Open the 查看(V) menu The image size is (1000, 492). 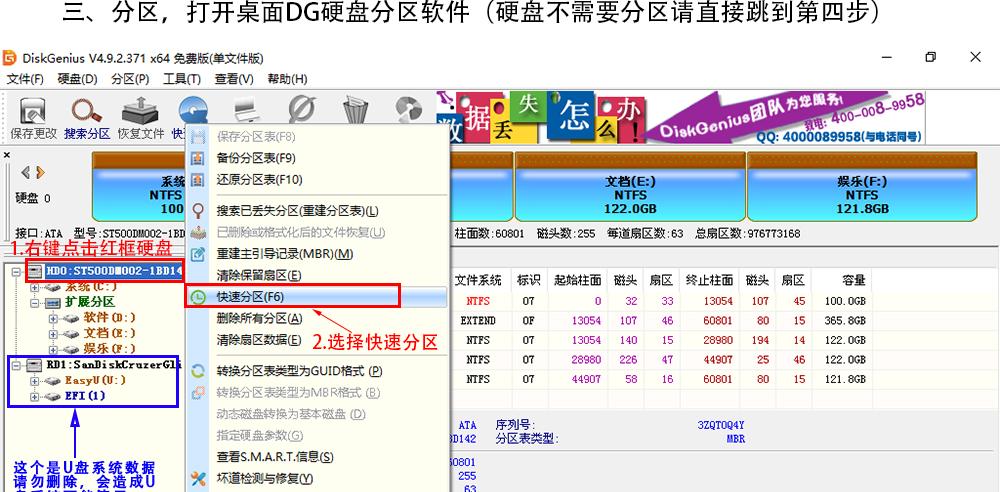[234, 79]
